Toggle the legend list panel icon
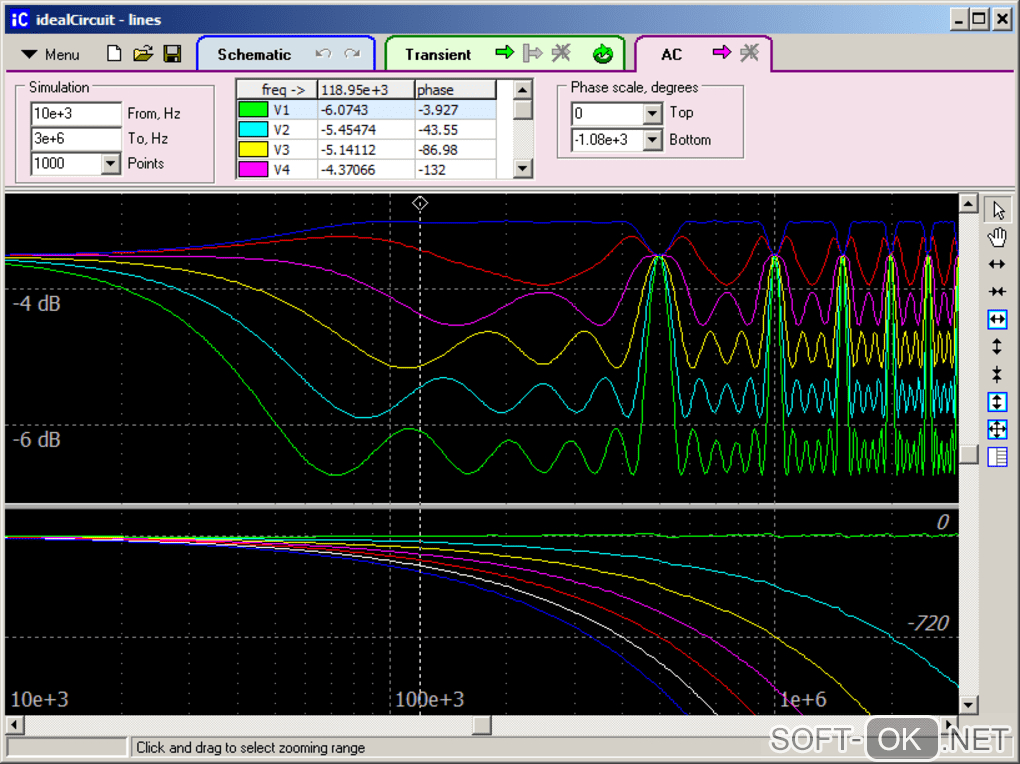1020x764 pixels. [x=997, y=457]
